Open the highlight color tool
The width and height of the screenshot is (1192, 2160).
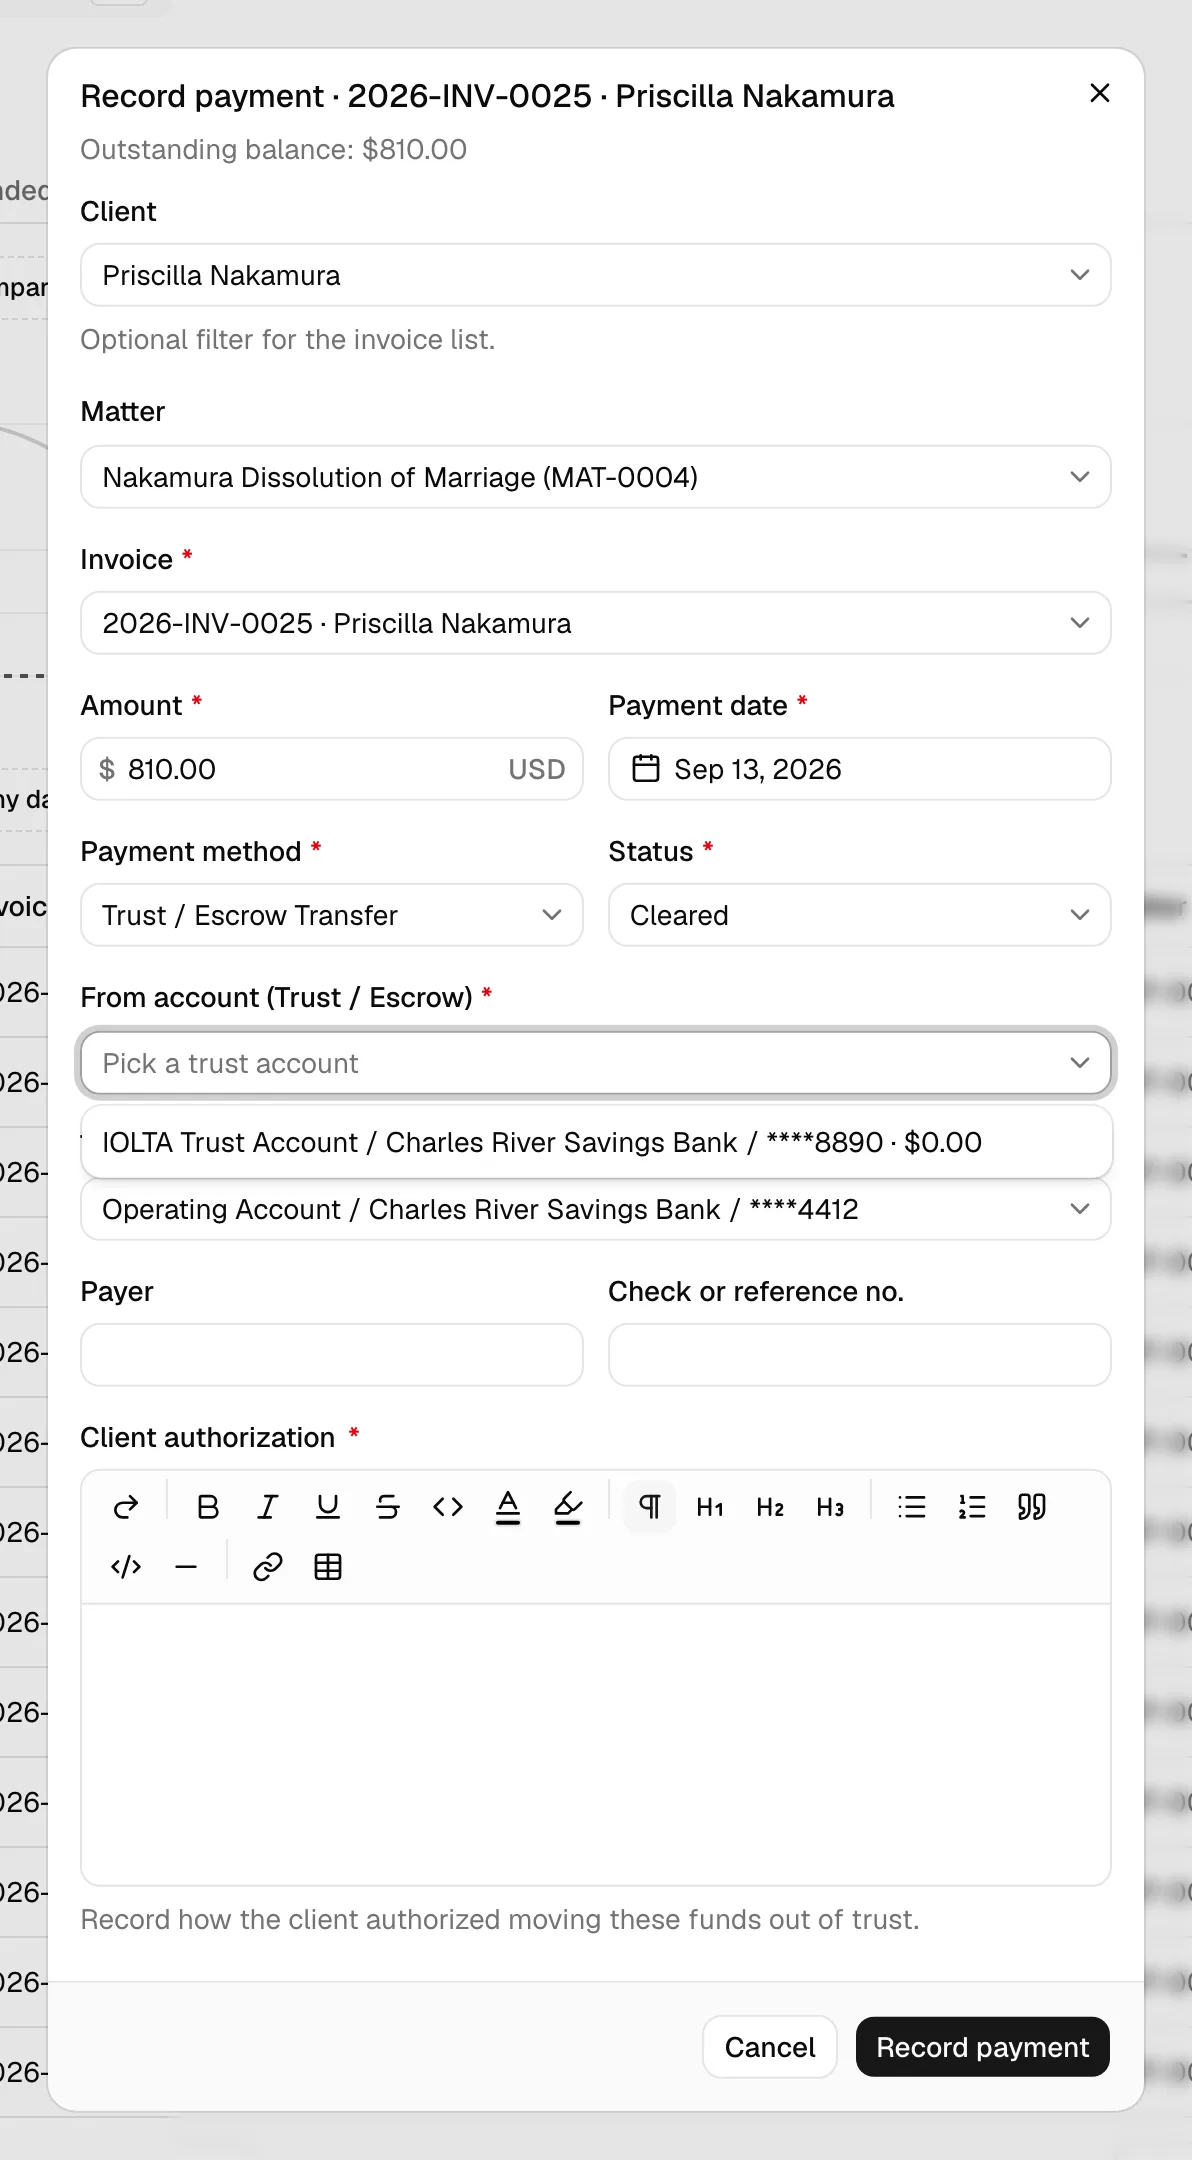click(x=568, y=1507)
